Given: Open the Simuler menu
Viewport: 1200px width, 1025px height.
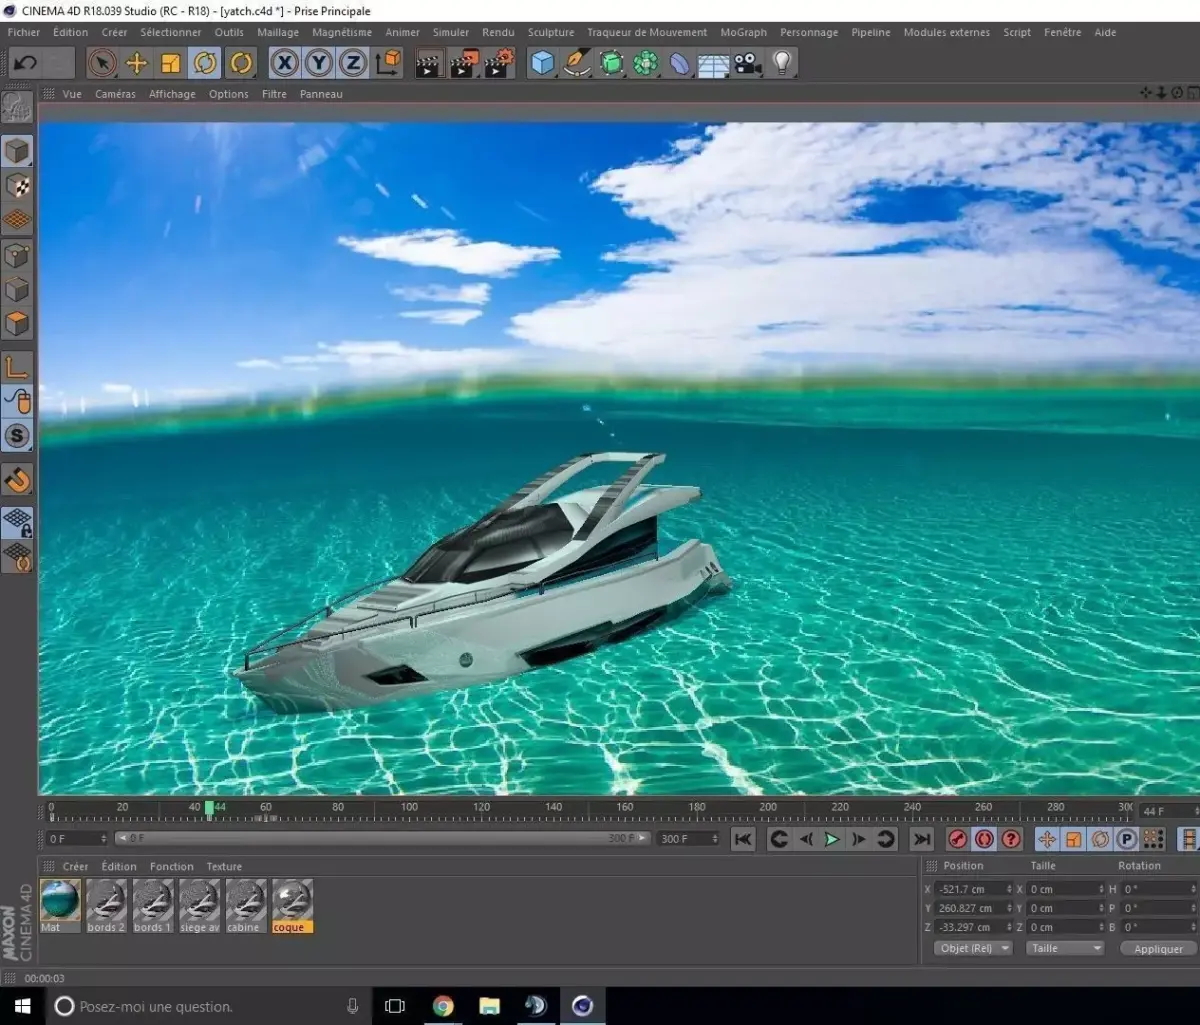Looking at the screenshot, I should click(x=451, y=32).
